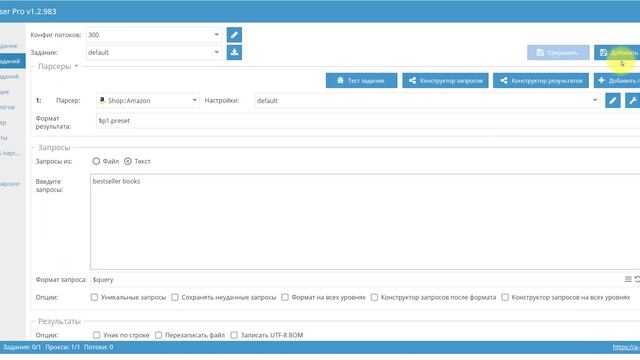Enable the Записать UTF-8 BOM checkbox

234,335
